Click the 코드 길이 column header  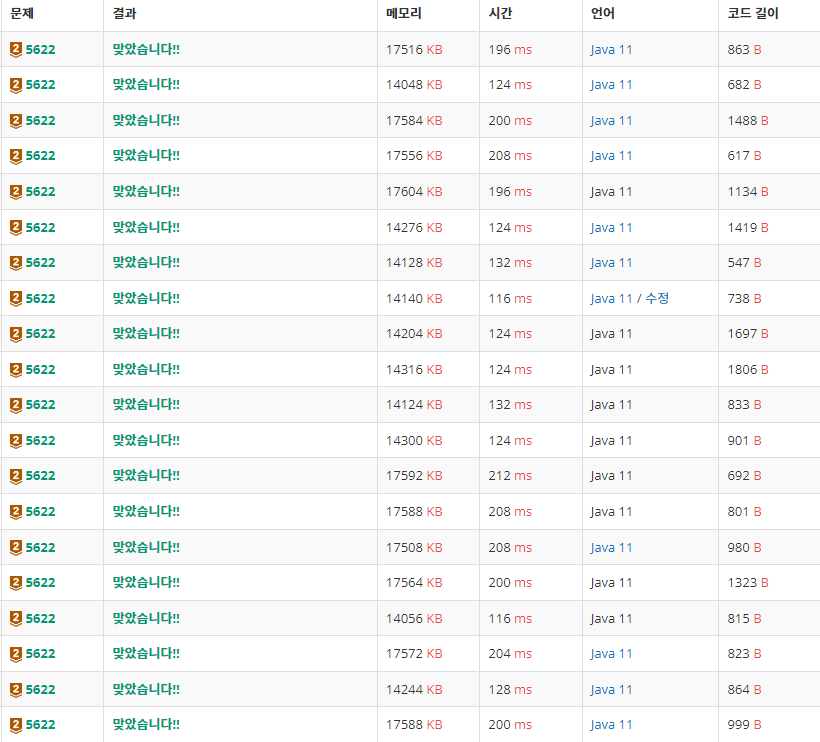(753, 14)
